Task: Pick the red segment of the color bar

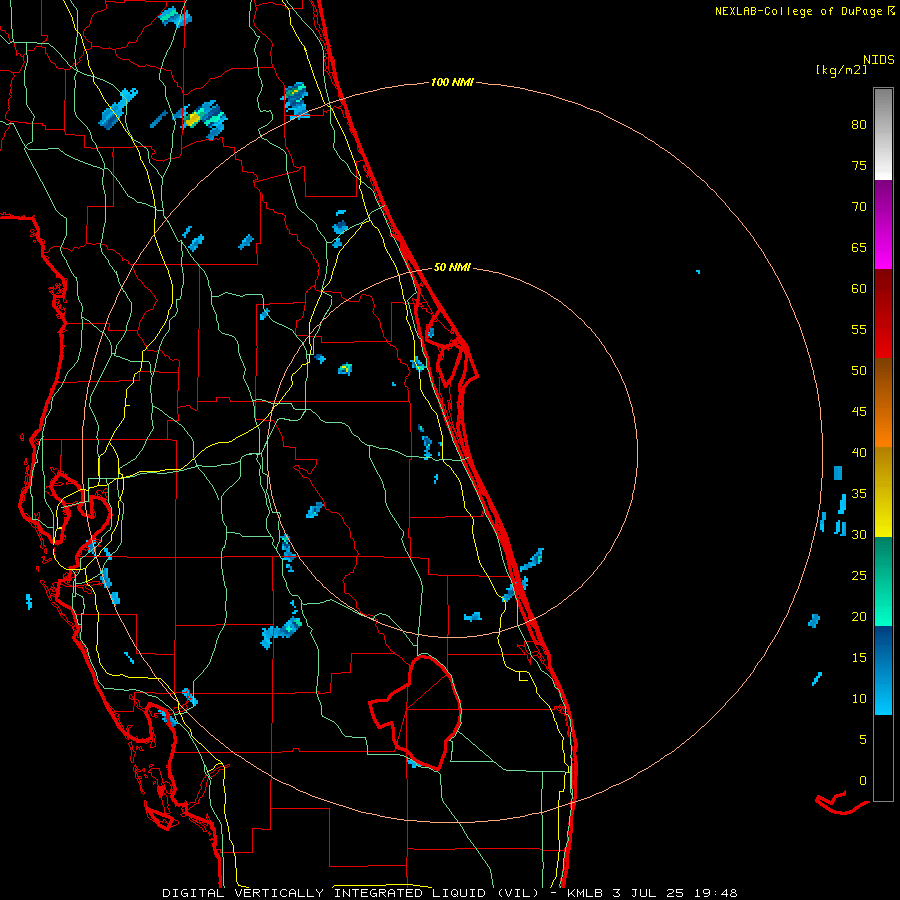Action: tap(883, 314)
